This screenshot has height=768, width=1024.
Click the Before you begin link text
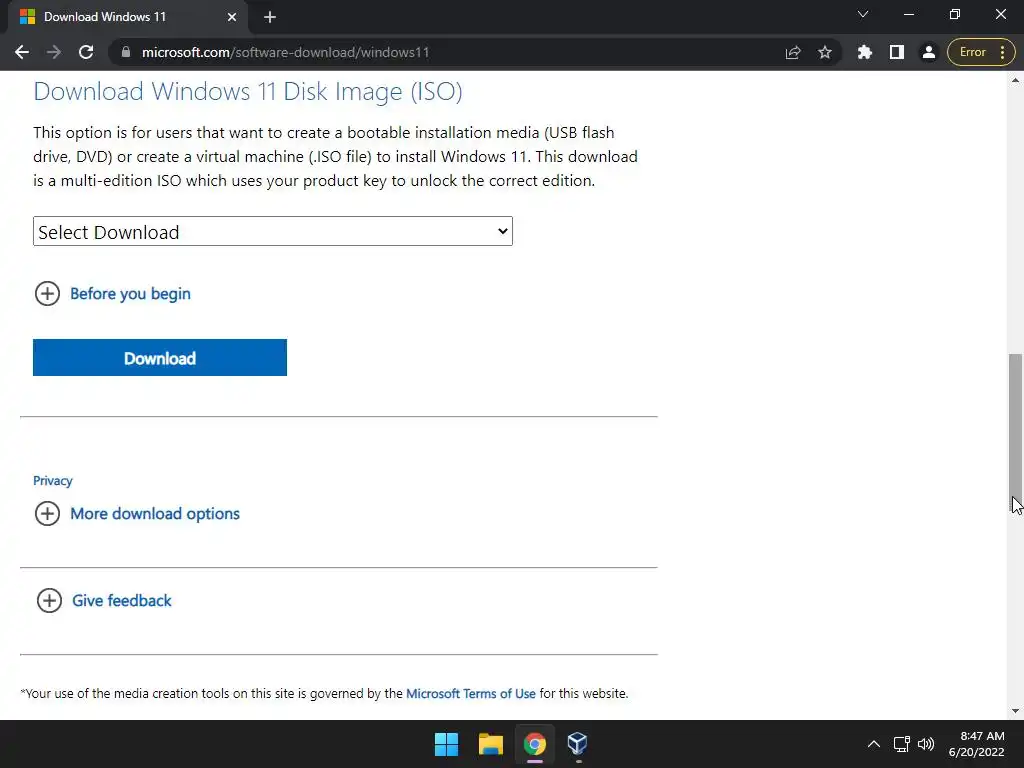pos(131,294)
